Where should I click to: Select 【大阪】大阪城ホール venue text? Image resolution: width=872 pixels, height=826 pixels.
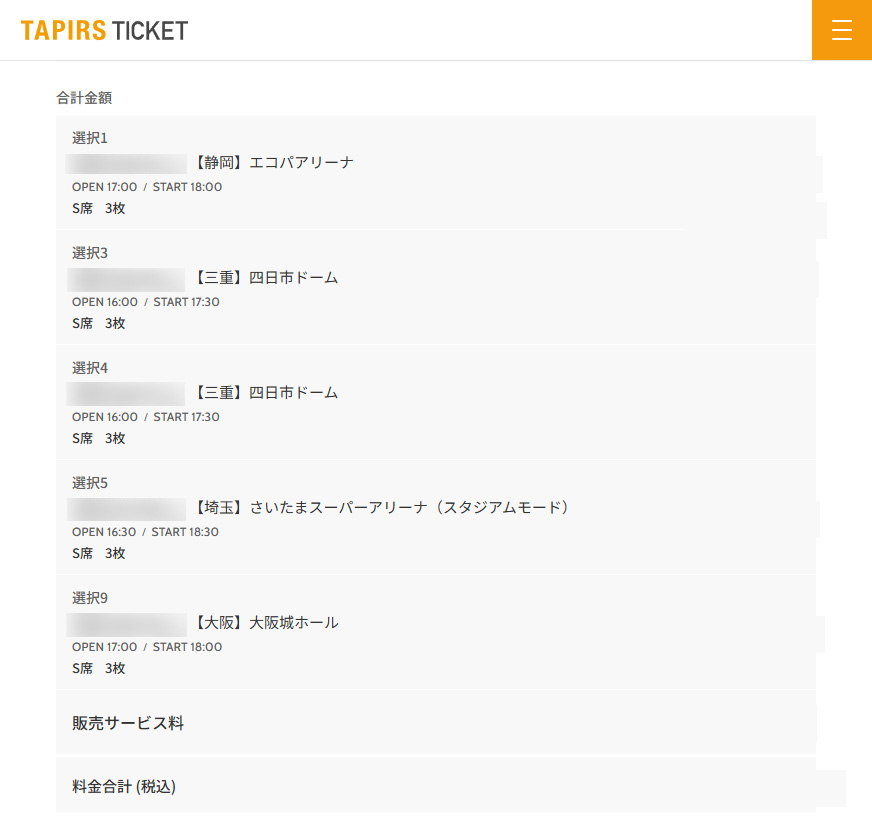point(266,623)
